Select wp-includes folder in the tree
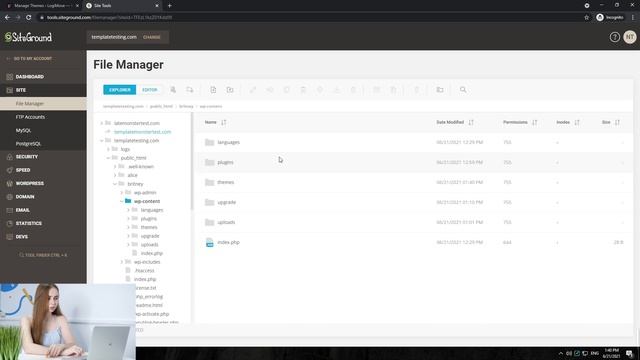Image resolution: width=640 pixels, height=360 pixels. (x=147, y=262)
